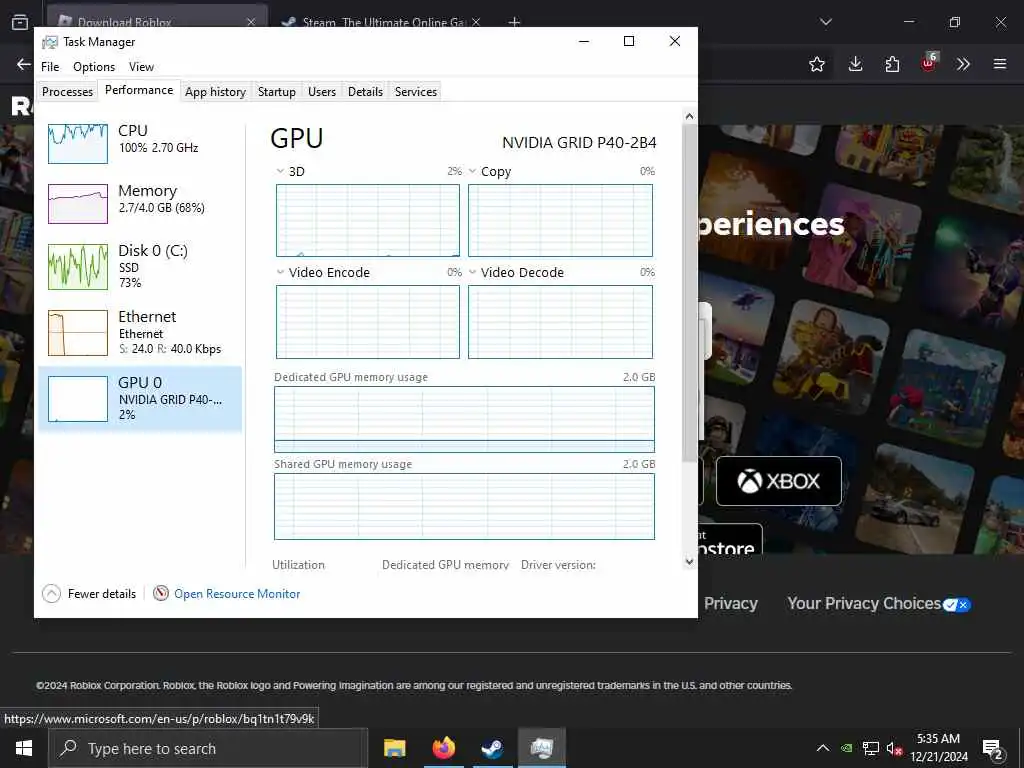1024x768 pixels.
Task: Open Resource Monitor link
Action: click(x=237, y=594)
